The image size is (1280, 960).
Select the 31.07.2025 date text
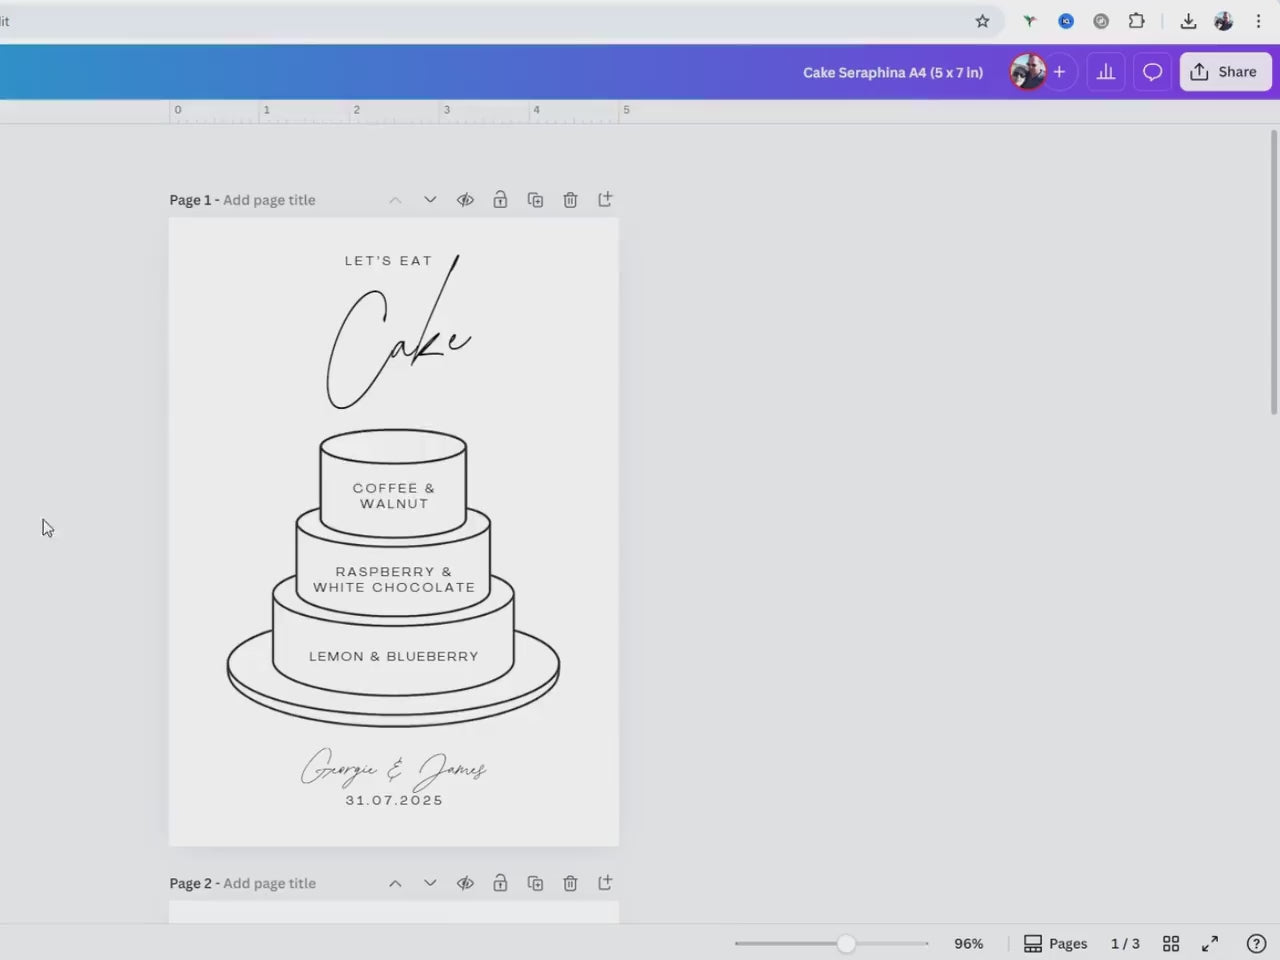tap(394, 801)
